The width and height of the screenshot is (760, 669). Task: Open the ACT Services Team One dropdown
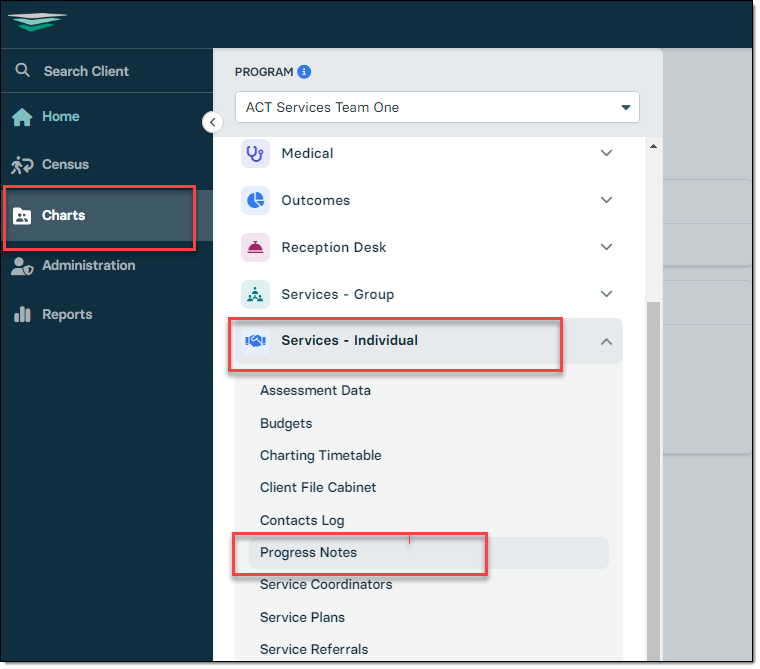437,107
